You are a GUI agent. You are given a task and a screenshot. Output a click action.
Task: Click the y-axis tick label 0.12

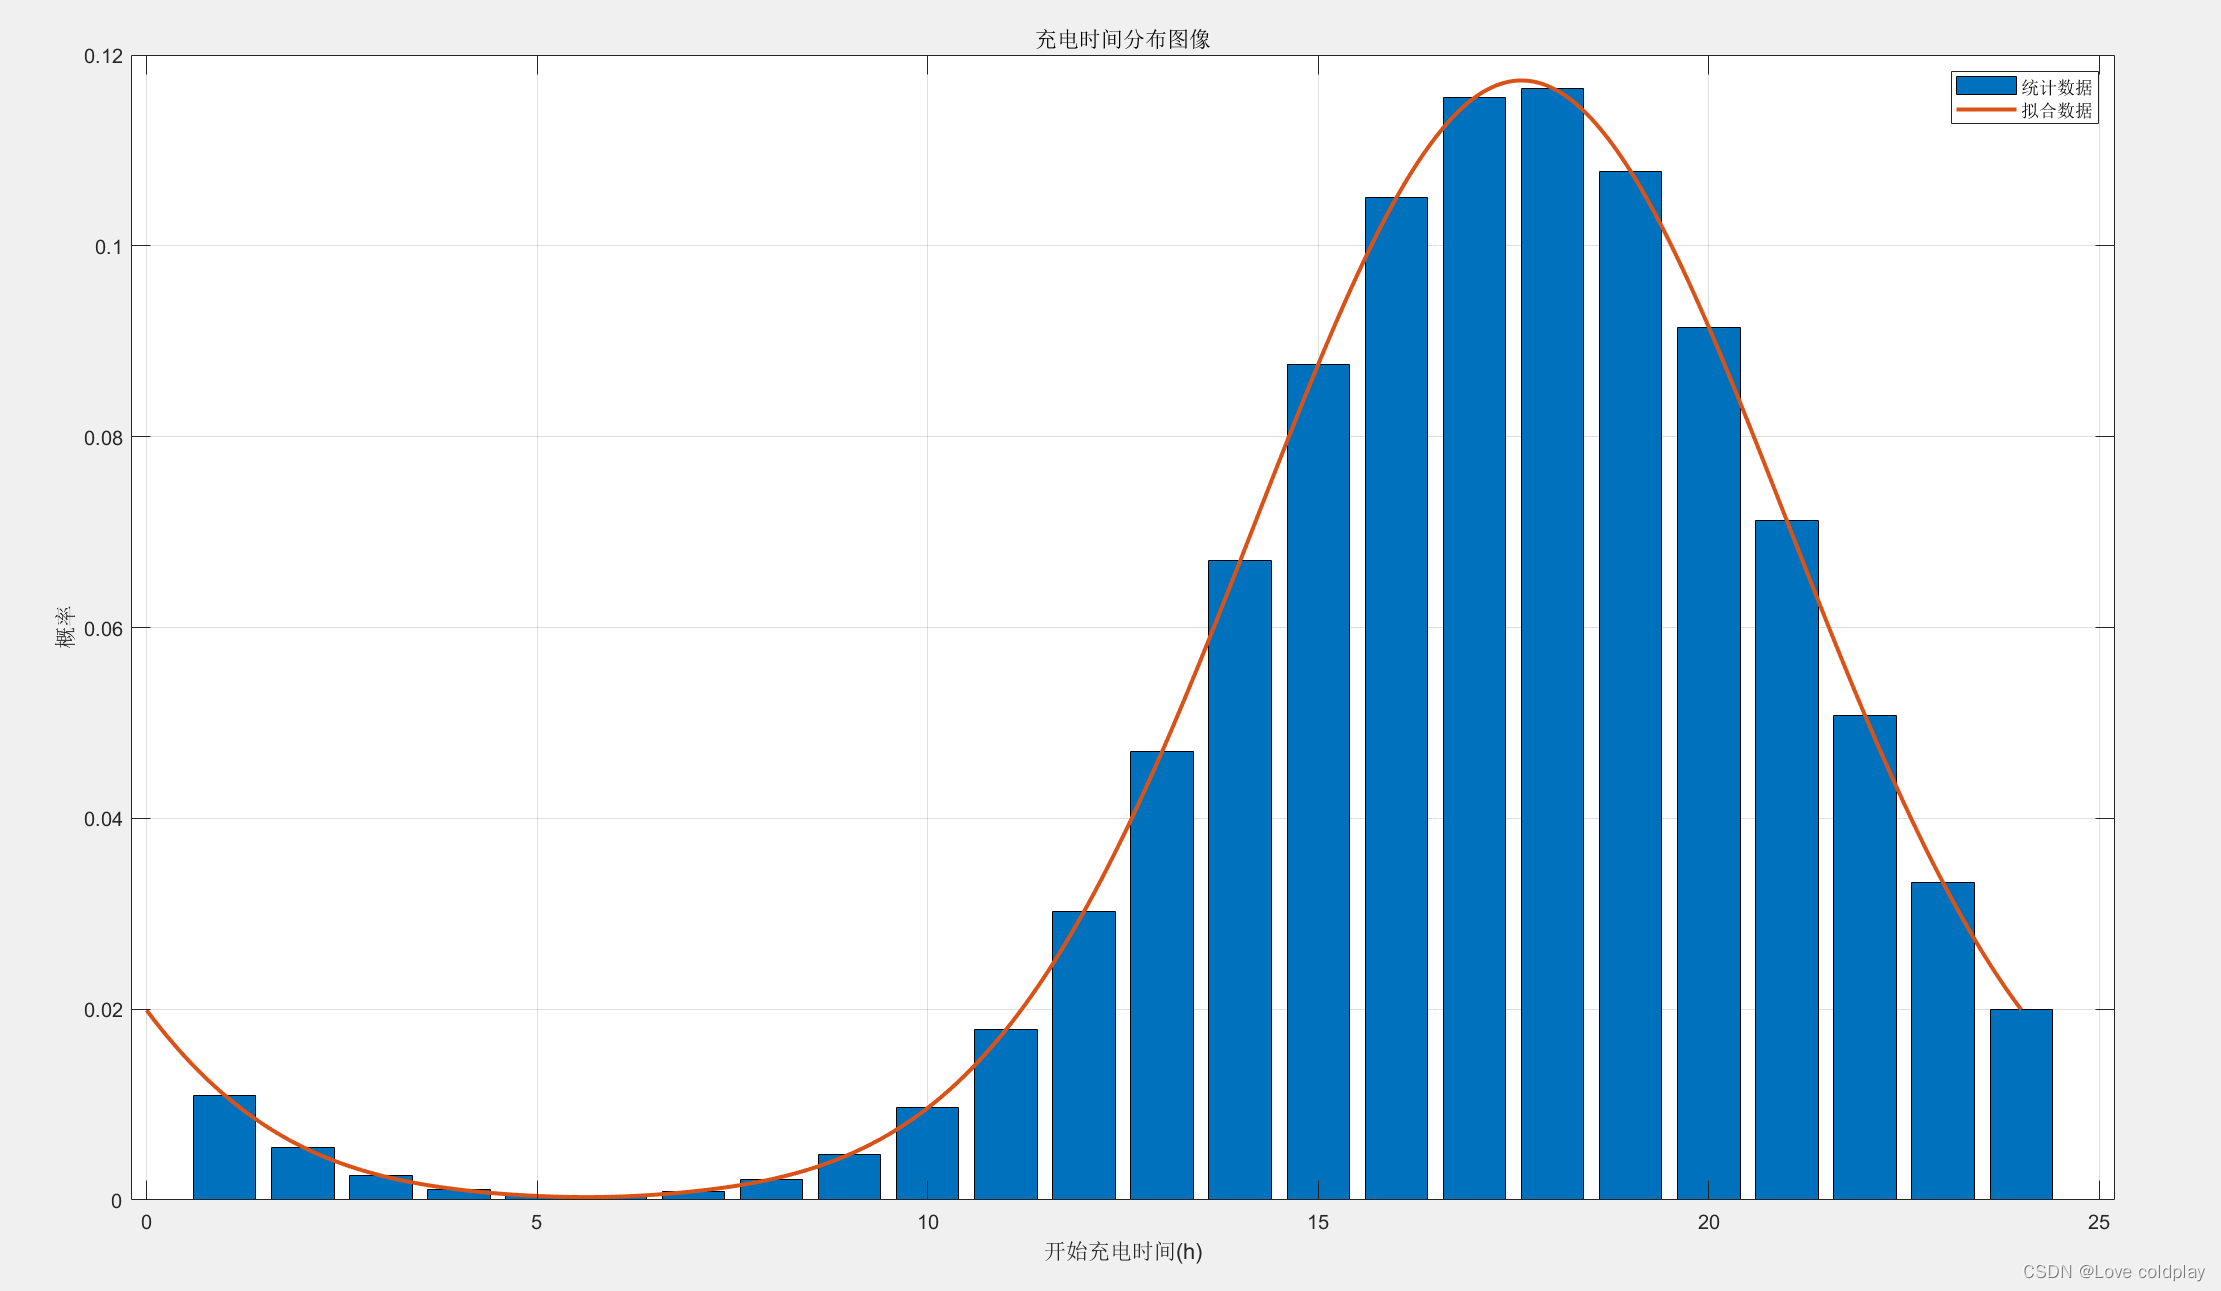104,56
